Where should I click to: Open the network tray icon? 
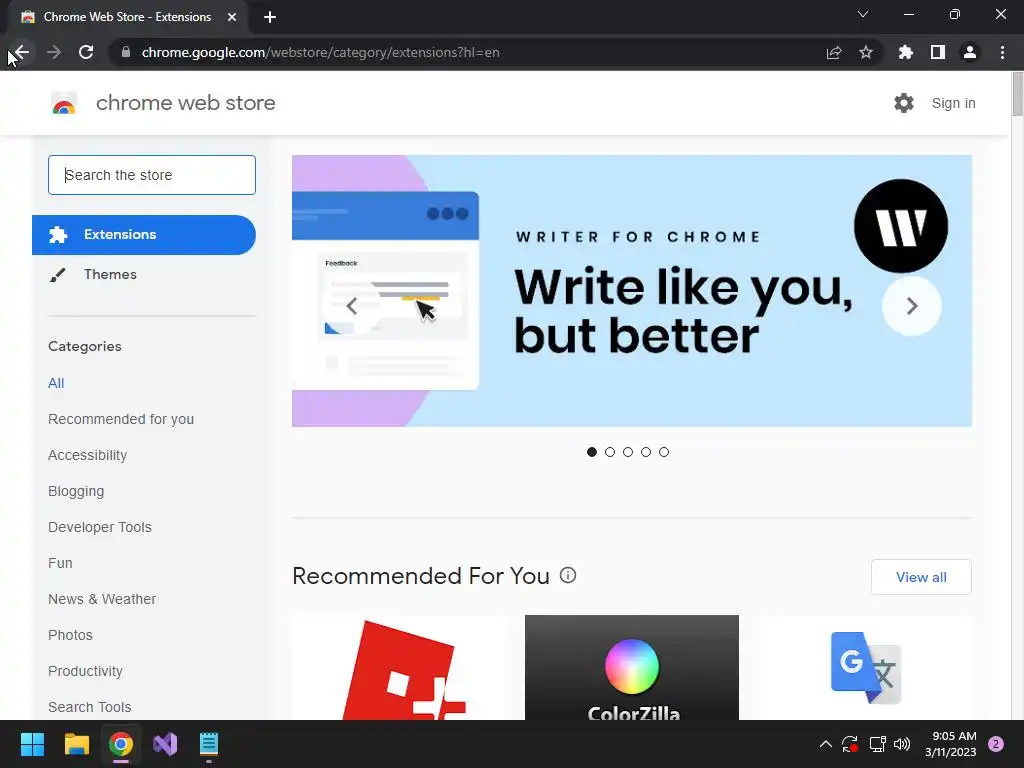point(877,744)
